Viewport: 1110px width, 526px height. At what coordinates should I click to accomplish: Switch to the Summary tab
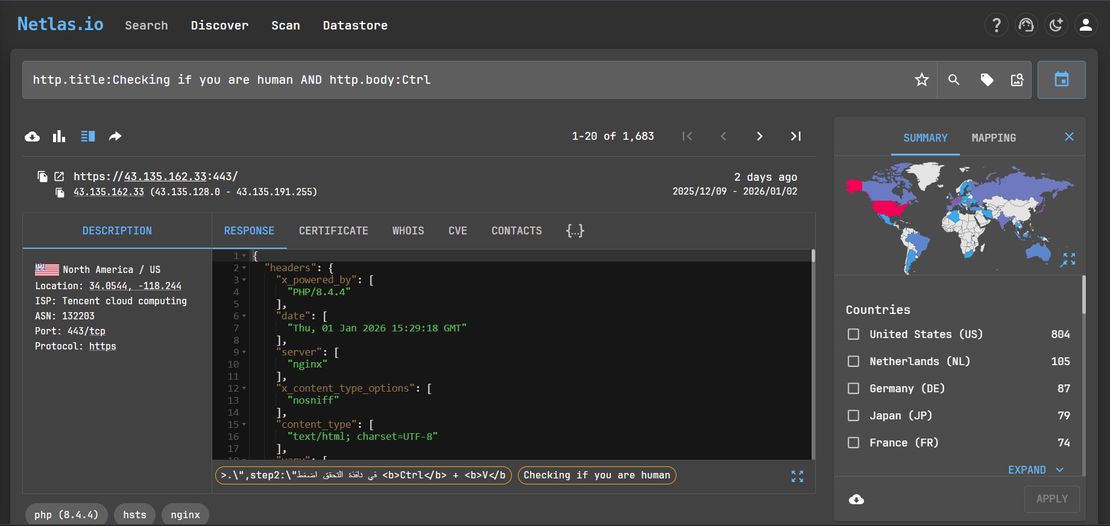pos(925,137)
